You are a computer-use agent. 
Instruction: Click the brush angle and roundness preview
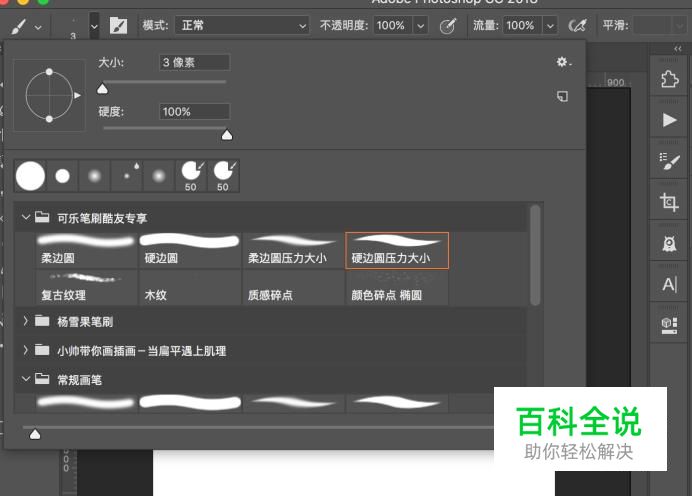(x=49, y=95)
